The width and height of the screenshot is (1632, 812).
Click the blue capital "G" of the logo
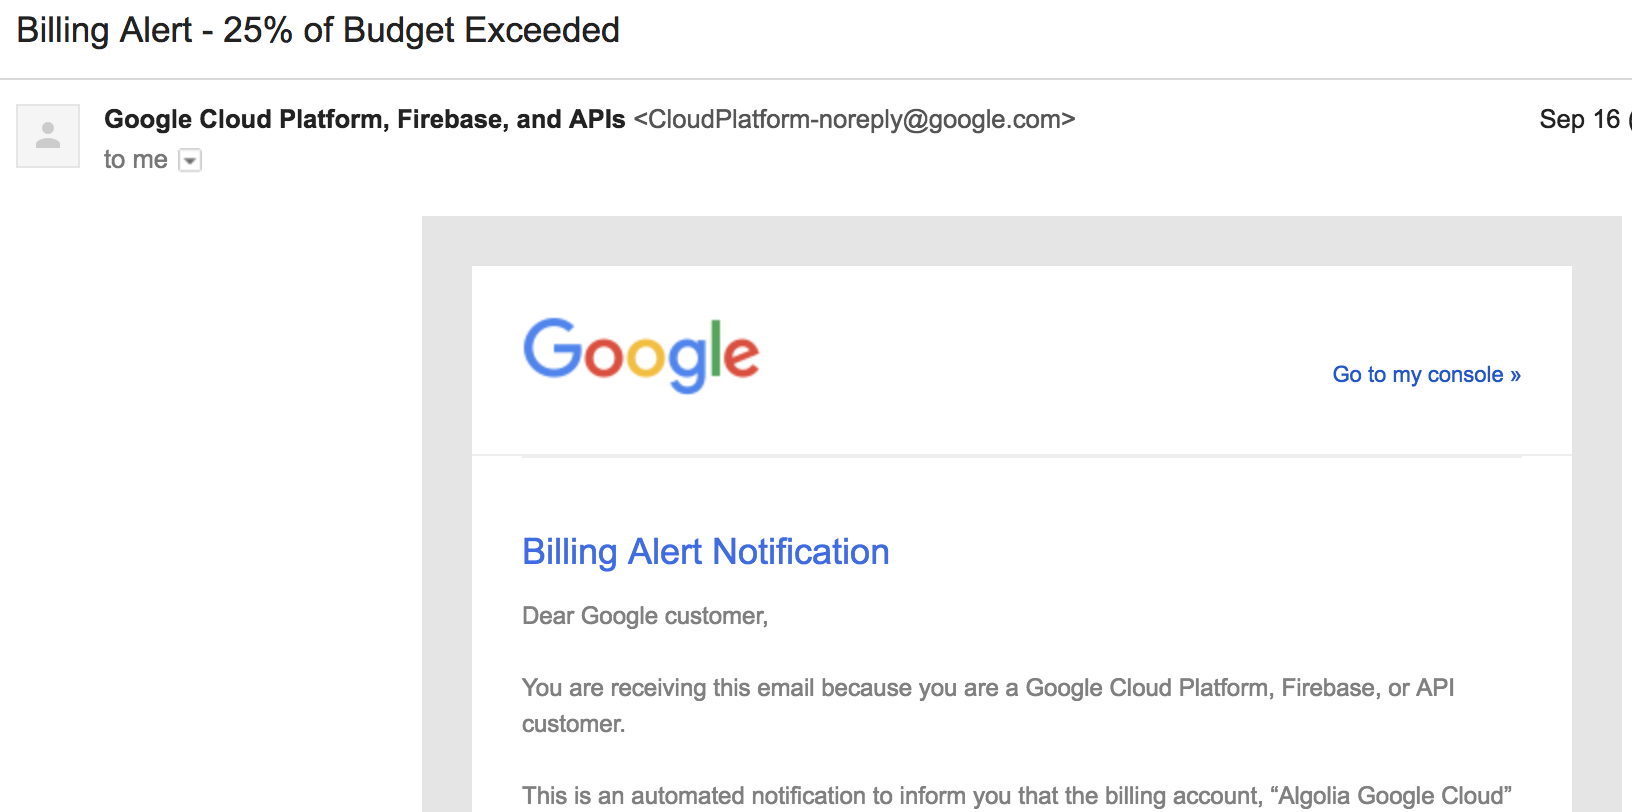click(553, 348)
